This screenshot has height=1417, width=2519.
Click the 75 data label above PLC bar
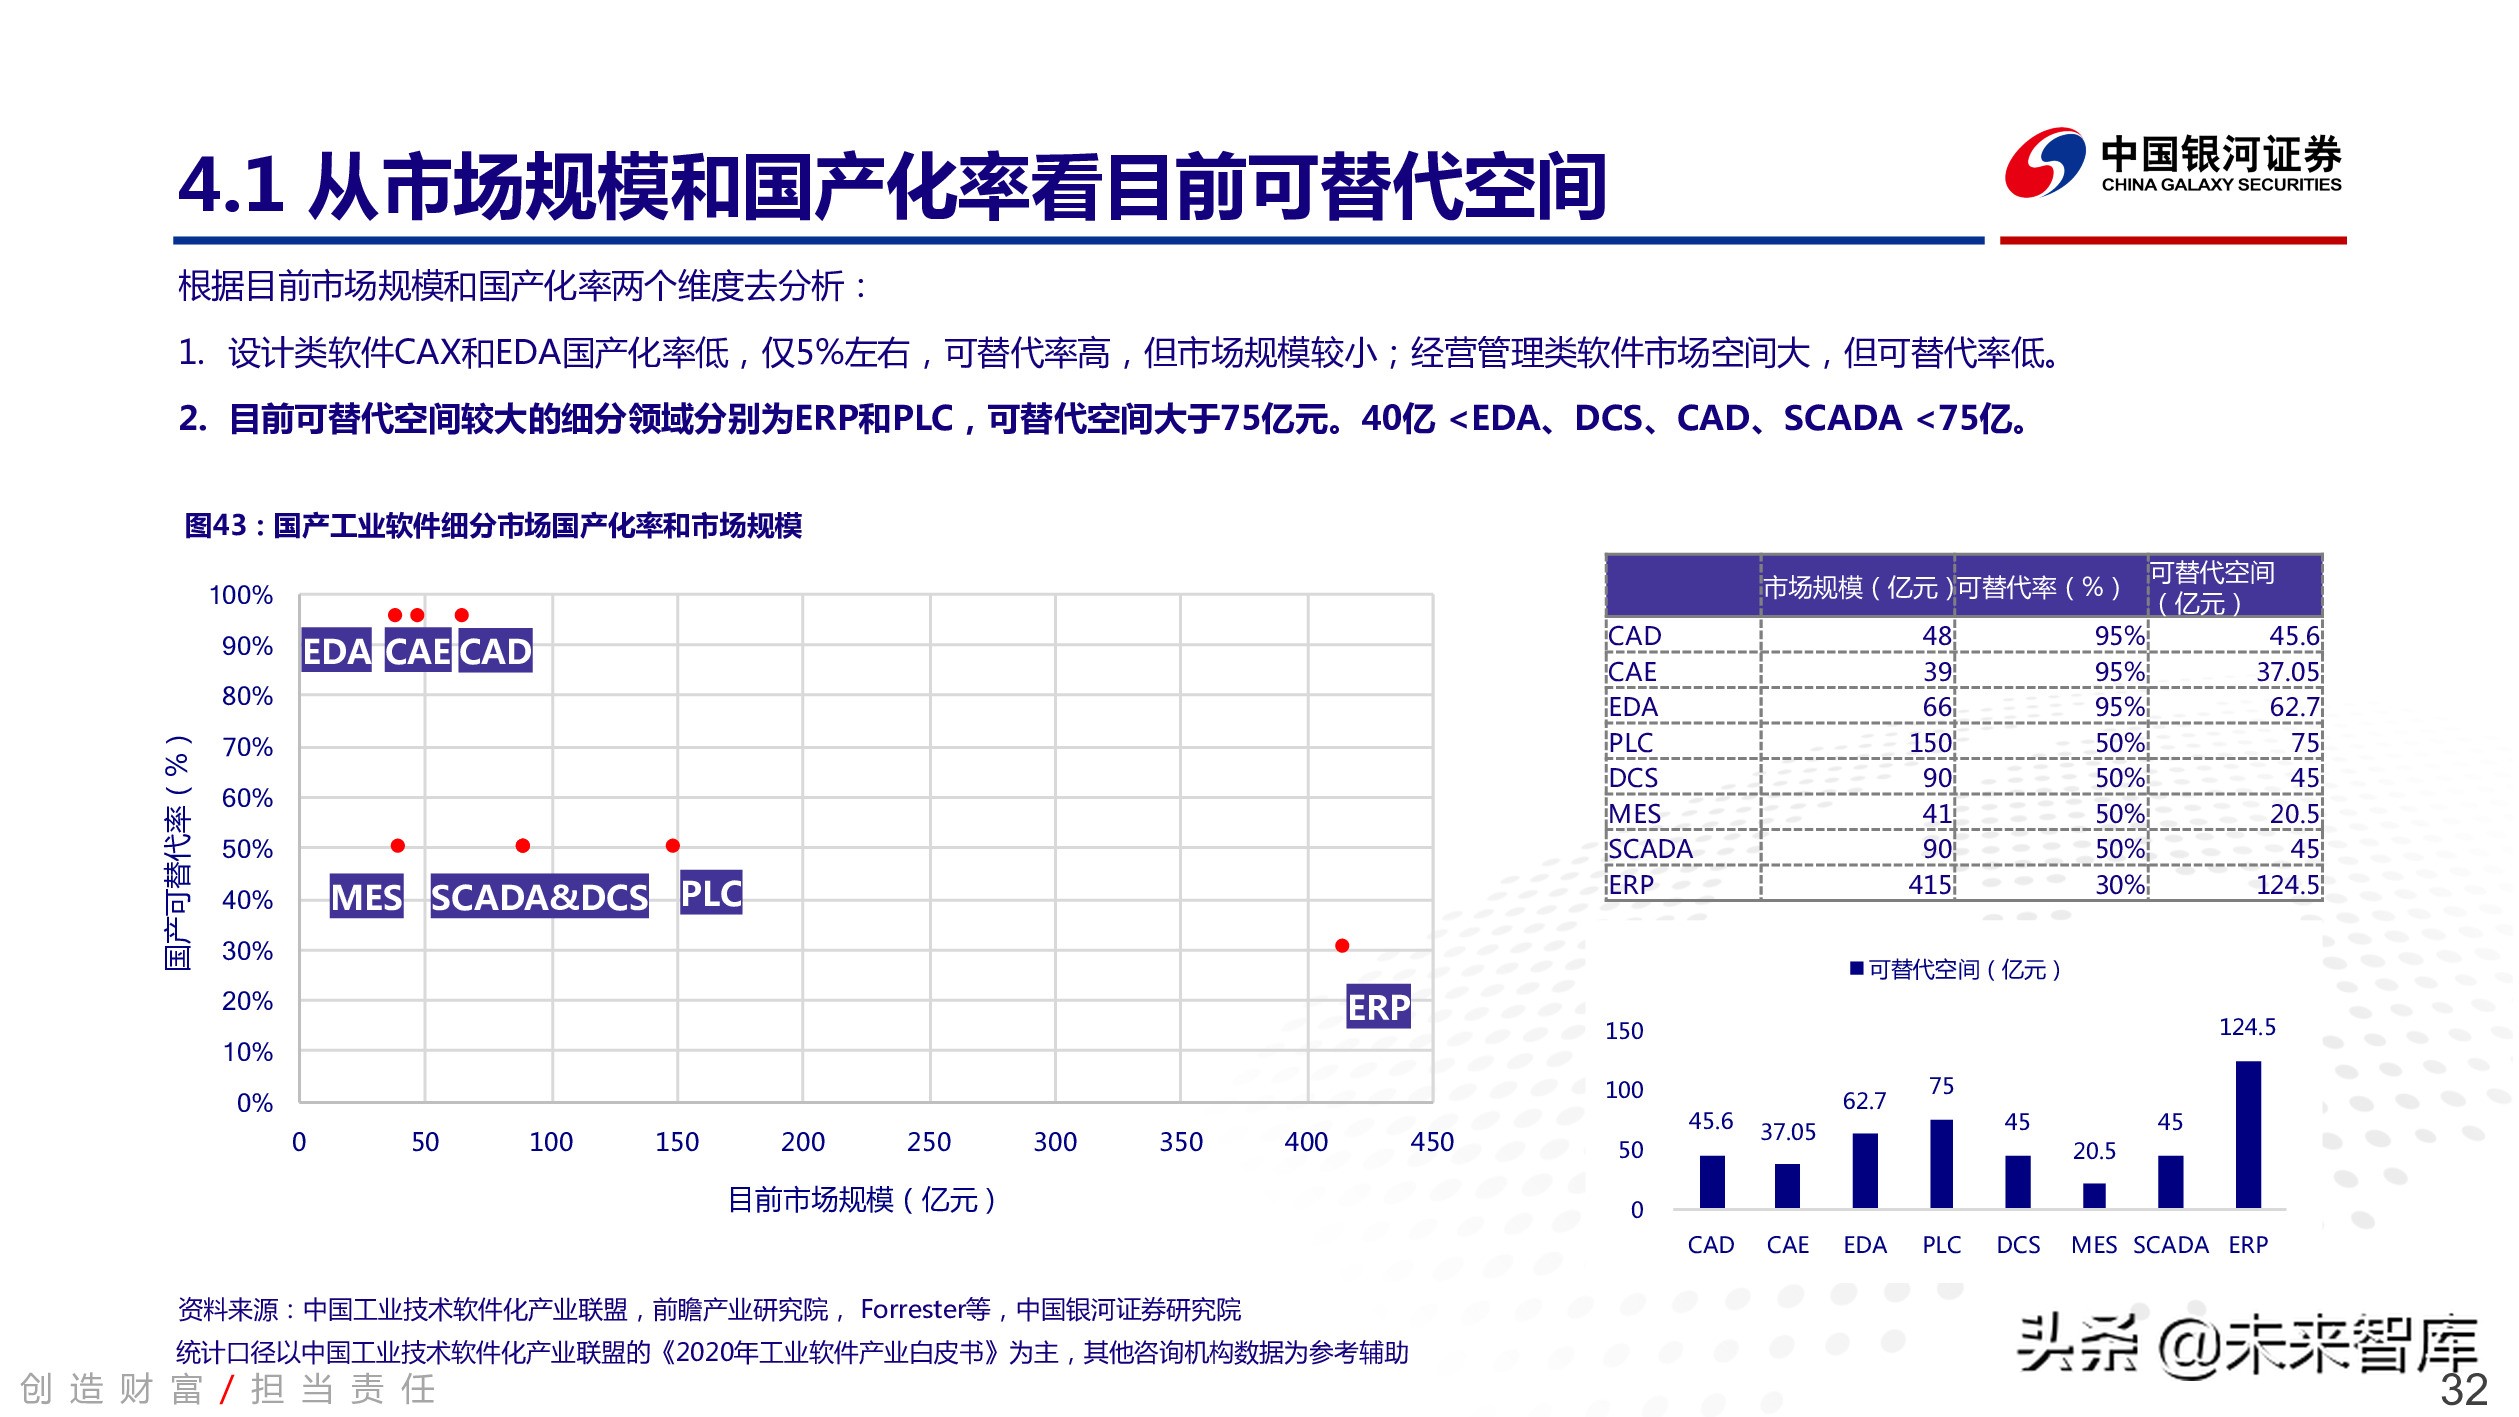(1941, 1086)
